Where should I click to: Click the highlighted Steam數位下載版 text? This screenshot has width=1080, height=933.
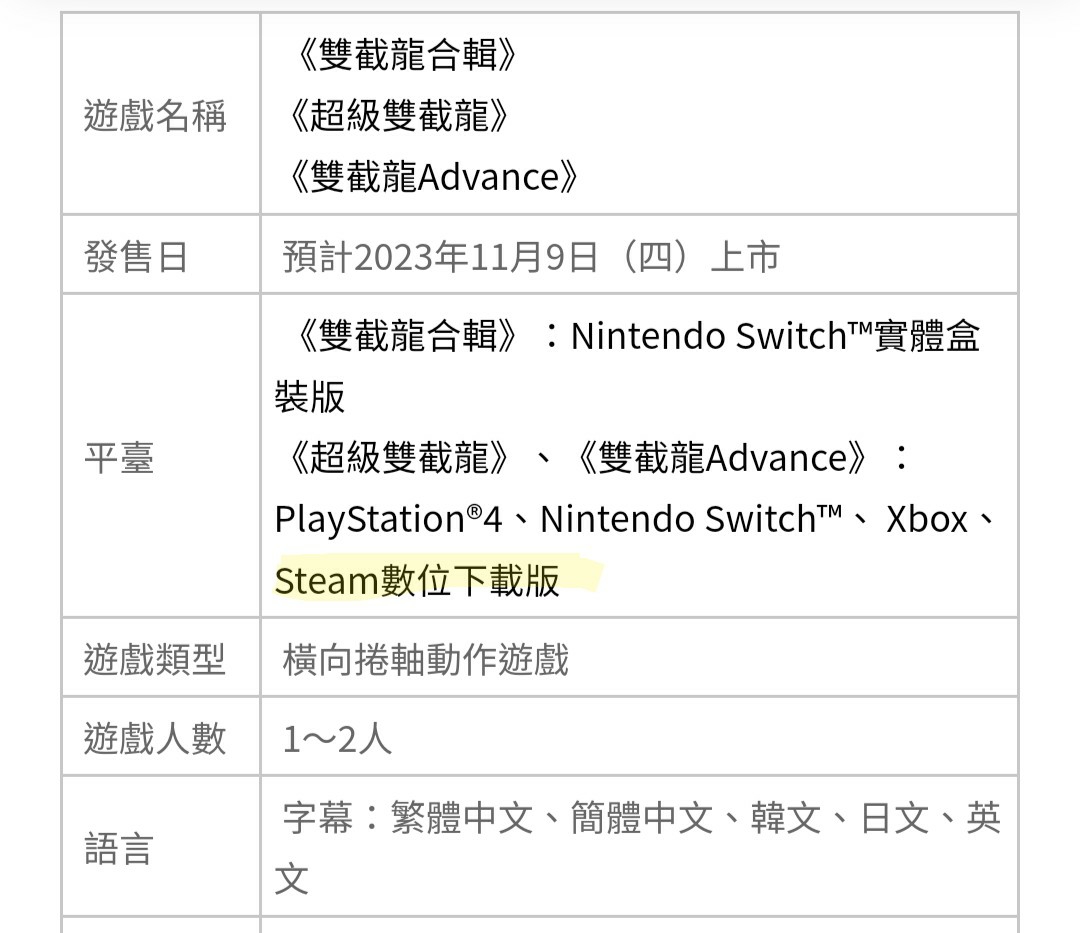point(417,581)
